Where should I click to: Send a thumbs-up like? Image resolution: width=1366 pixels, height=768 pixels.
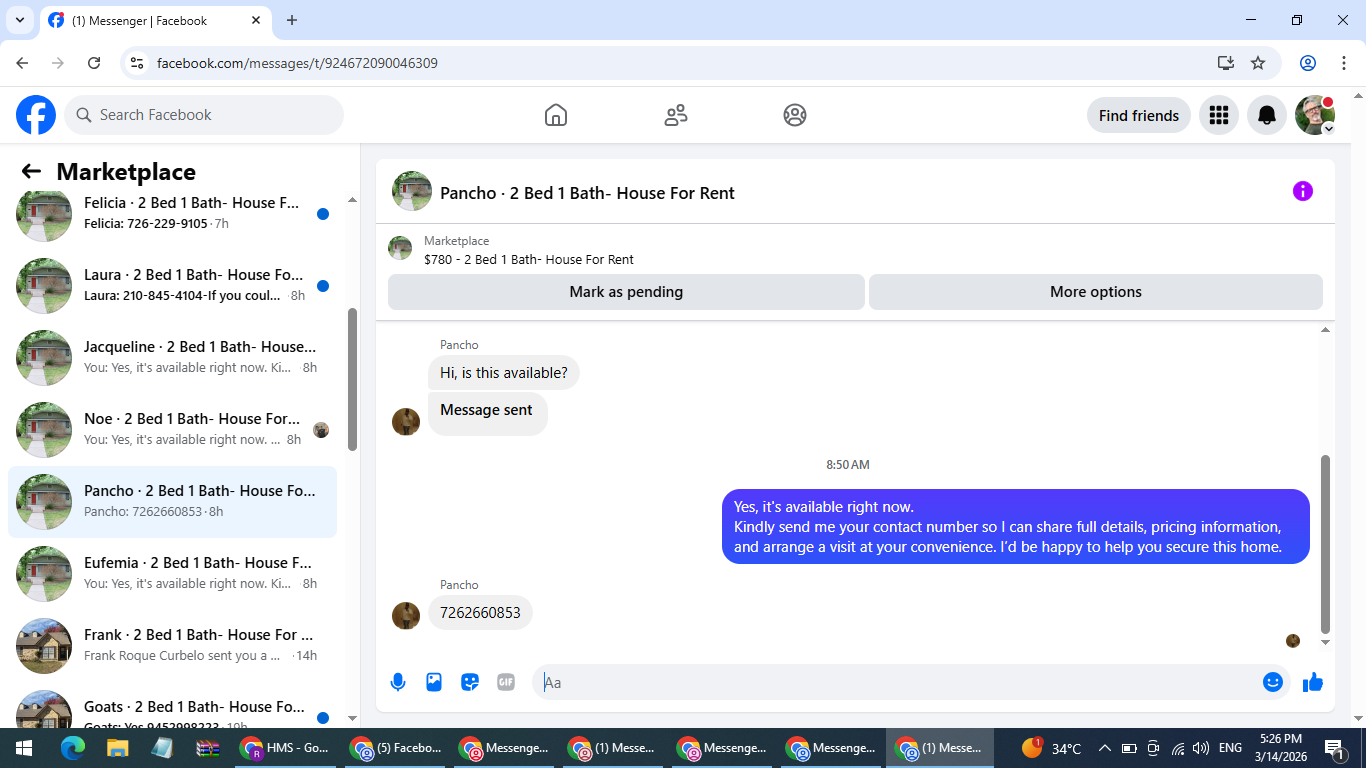click(1313, 682)
